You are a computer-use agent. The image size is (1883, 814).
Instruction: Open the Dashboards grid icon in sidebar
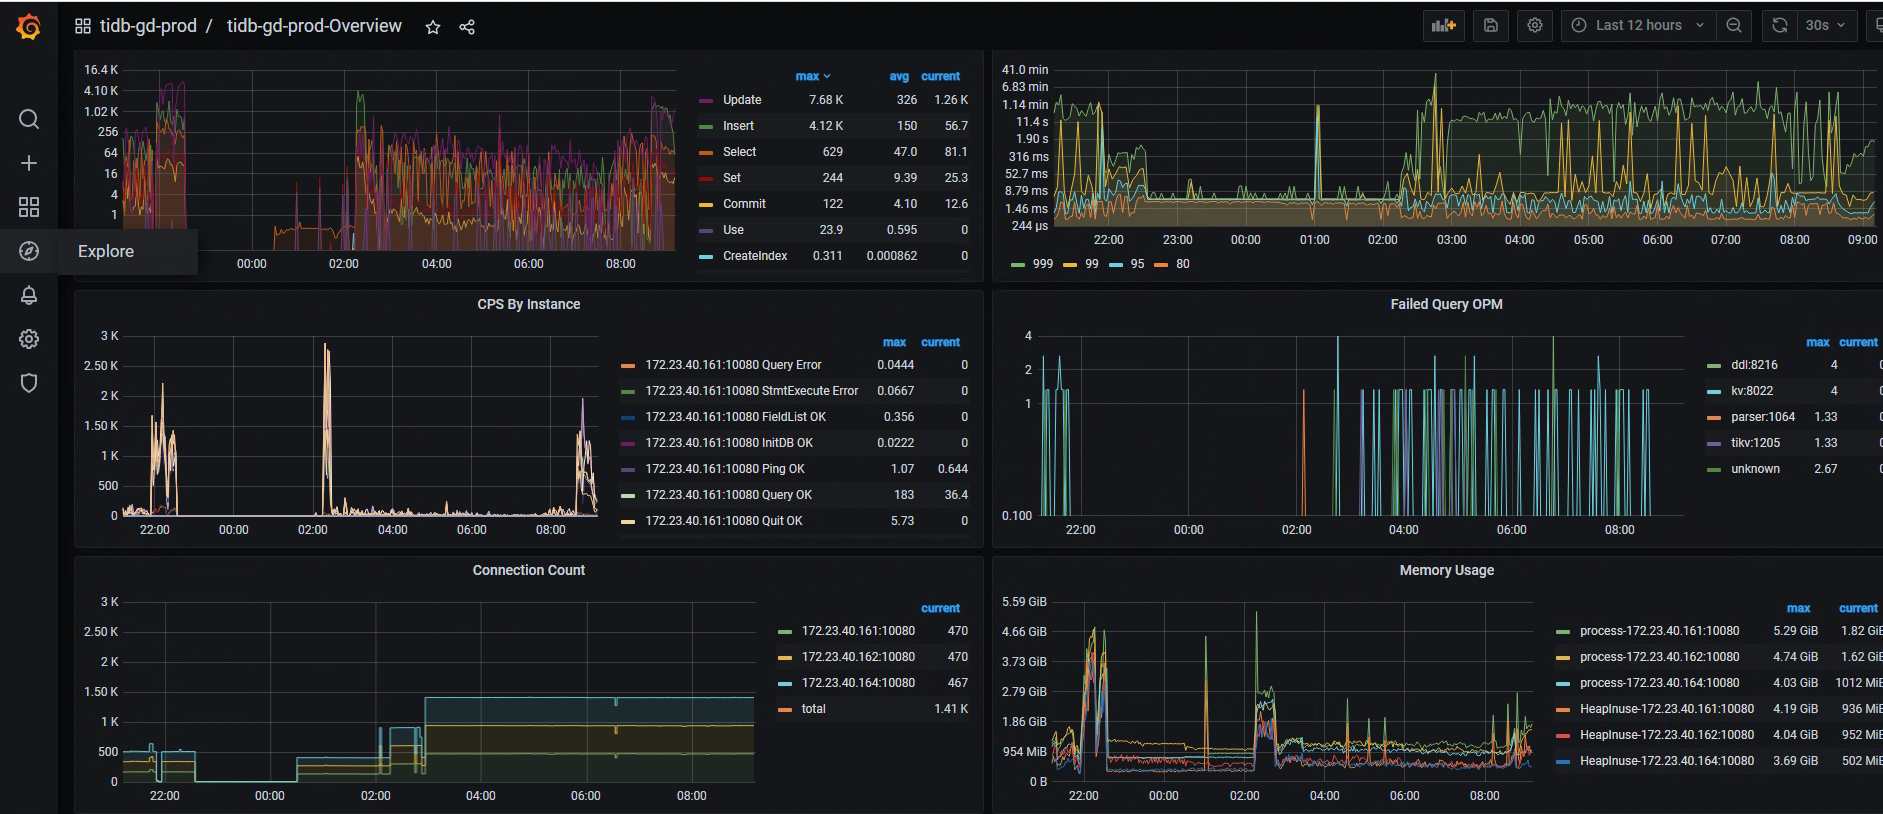29,207
